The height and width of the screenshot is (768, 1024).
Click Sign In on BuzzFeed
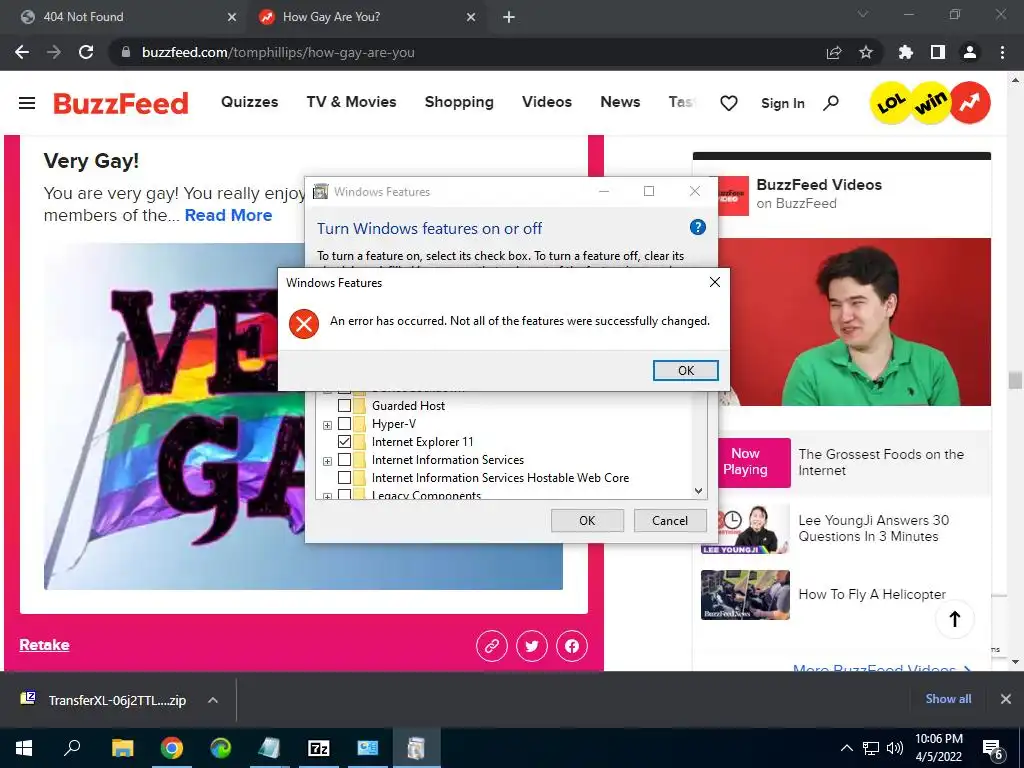(x=782, y=103)
